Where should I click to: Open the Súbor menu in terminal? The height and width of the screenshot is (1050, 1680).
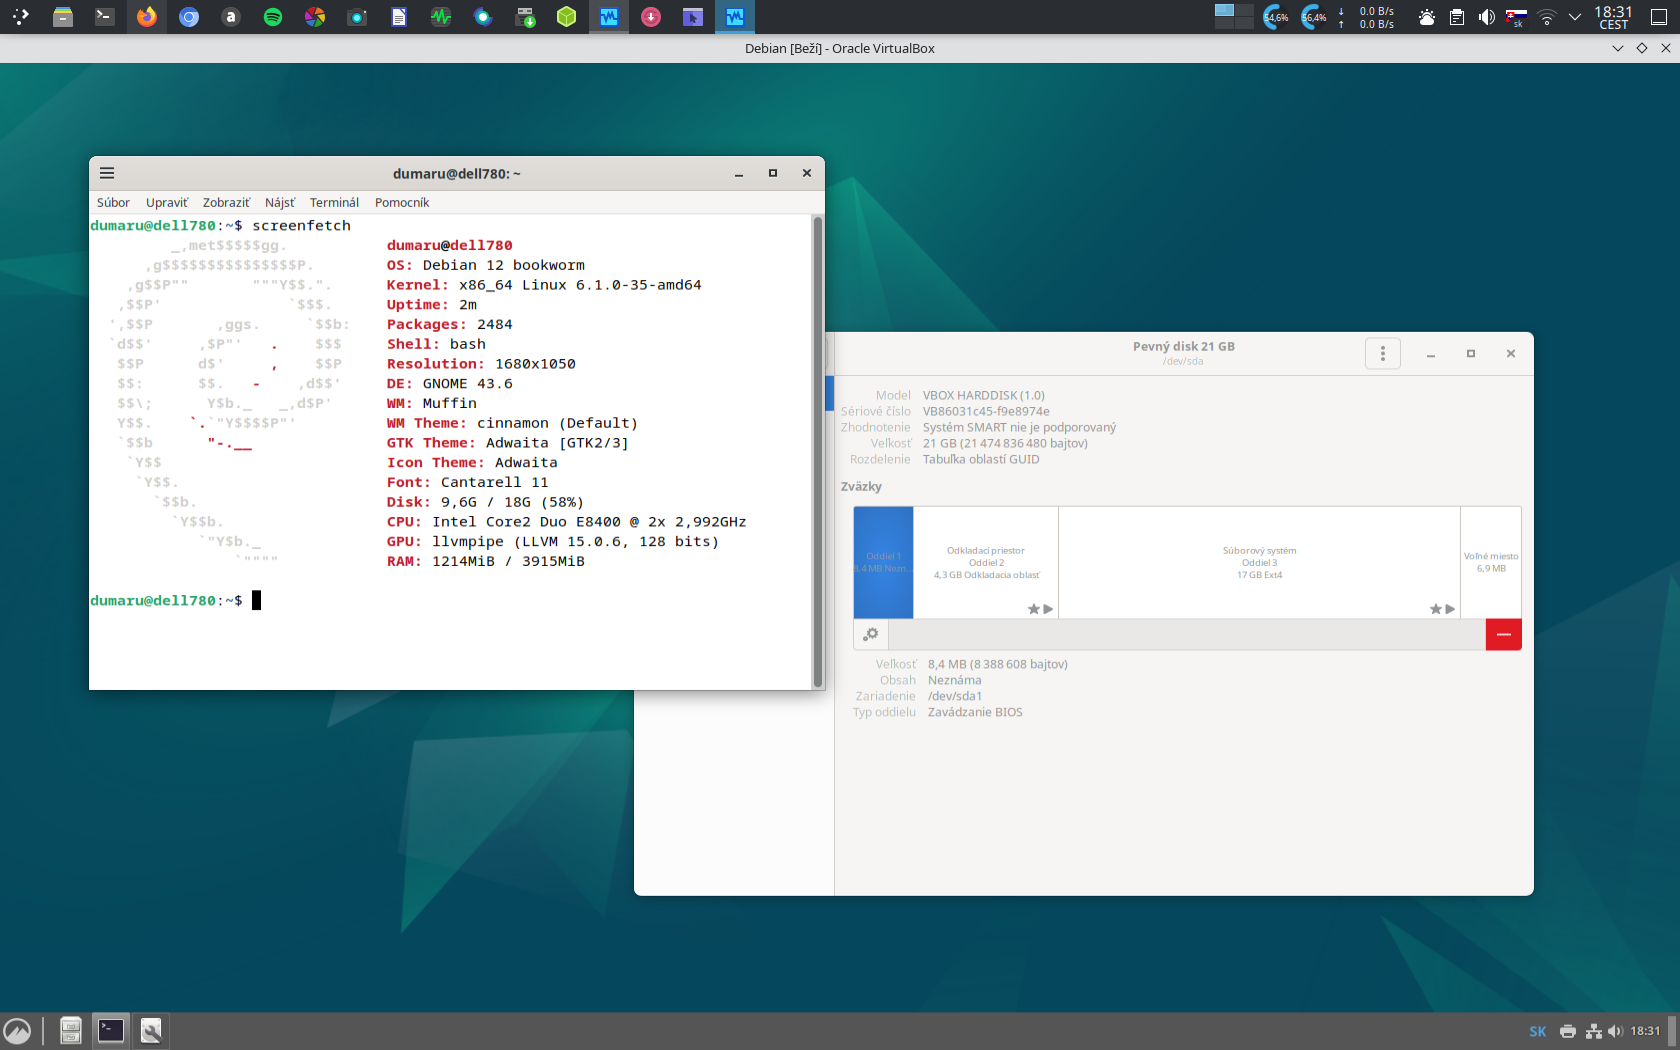point(113,202)
